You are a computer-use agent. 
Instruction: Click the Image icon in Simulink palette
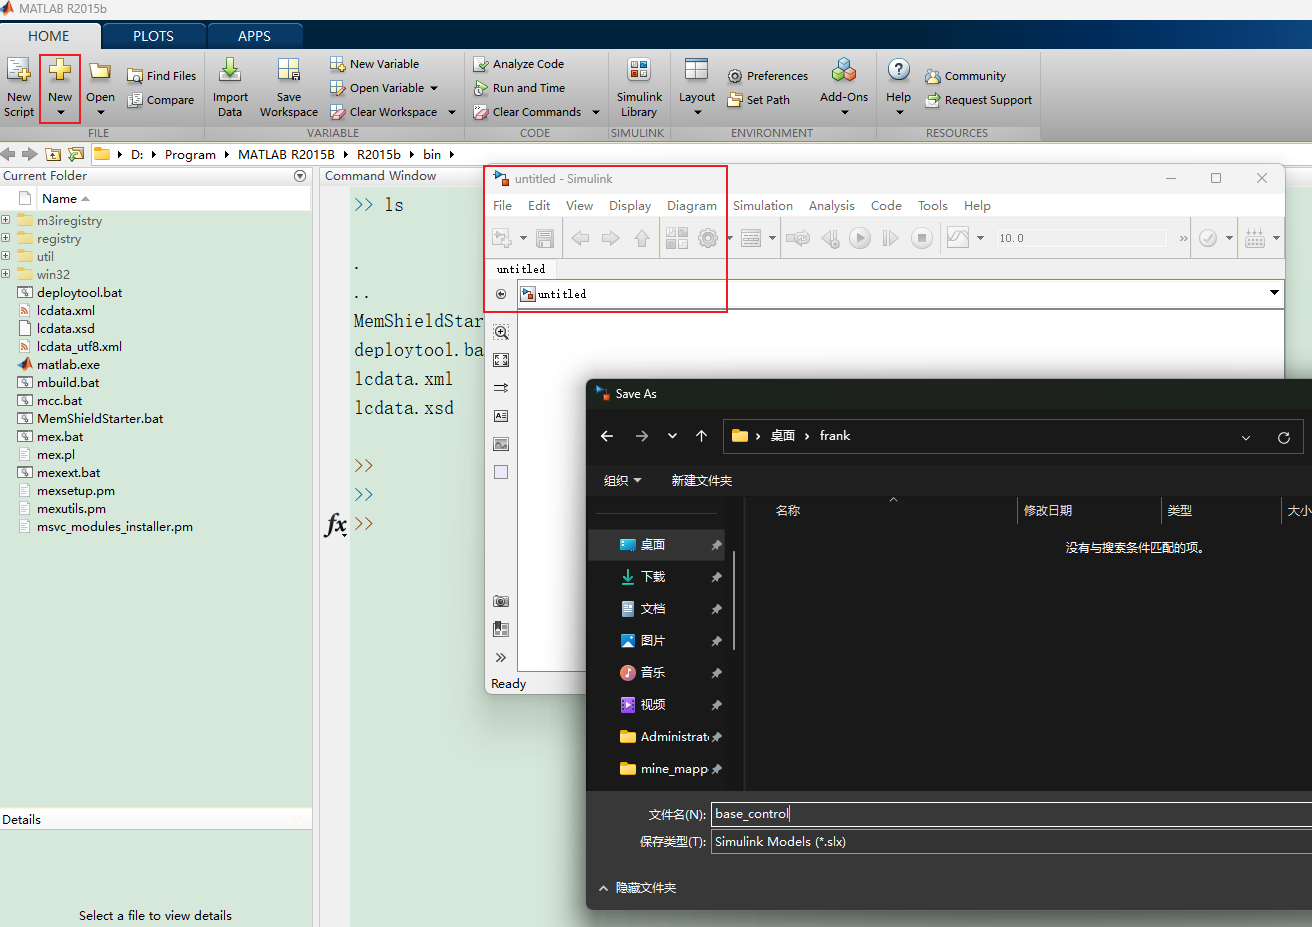click(501, 444)
